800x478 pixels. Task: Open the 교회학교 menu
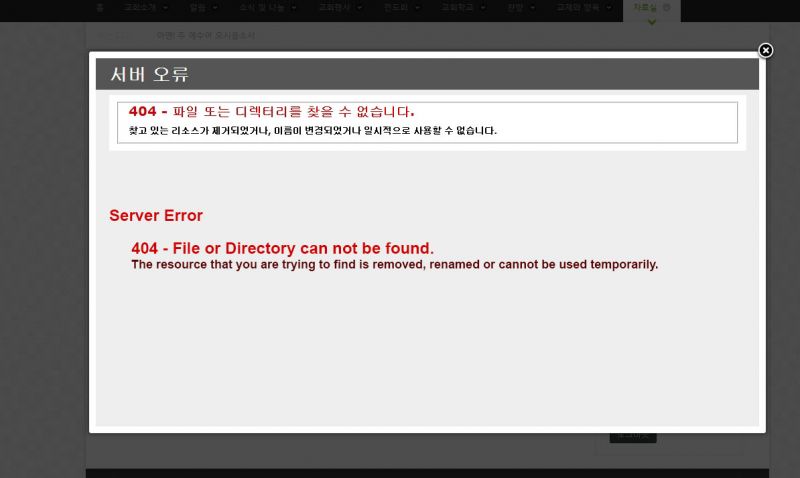tap(457, 8)
